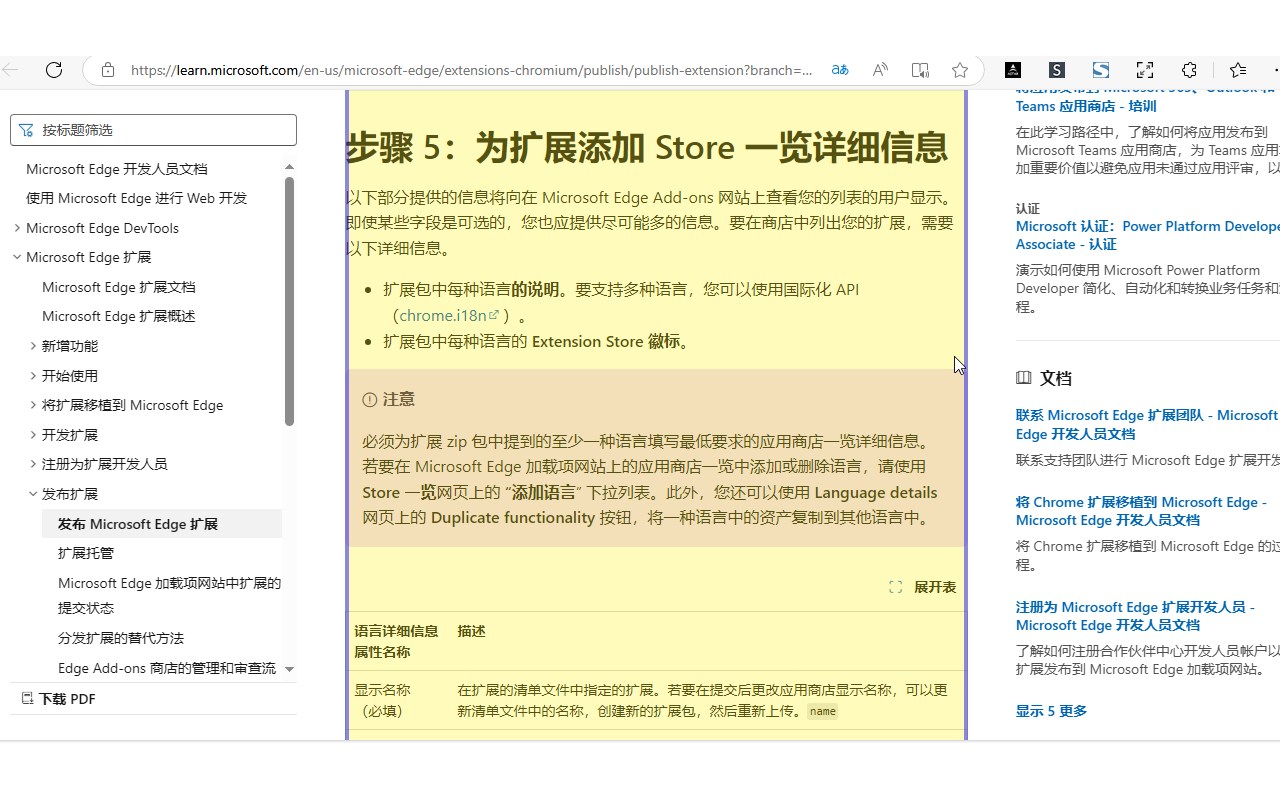
Task: Click the sidebar scrollbar down arrow
Action: pyautogui.click(x=289, y=669)
